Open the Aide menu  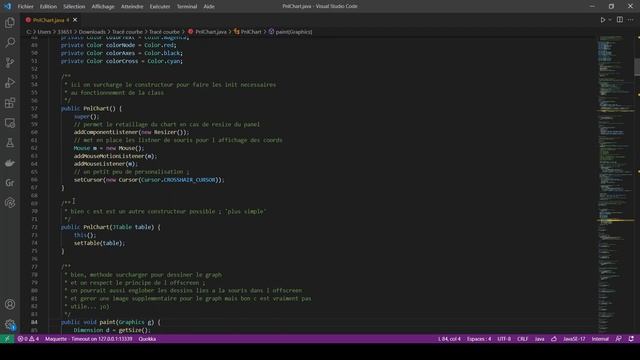click(x=209, y=7)
